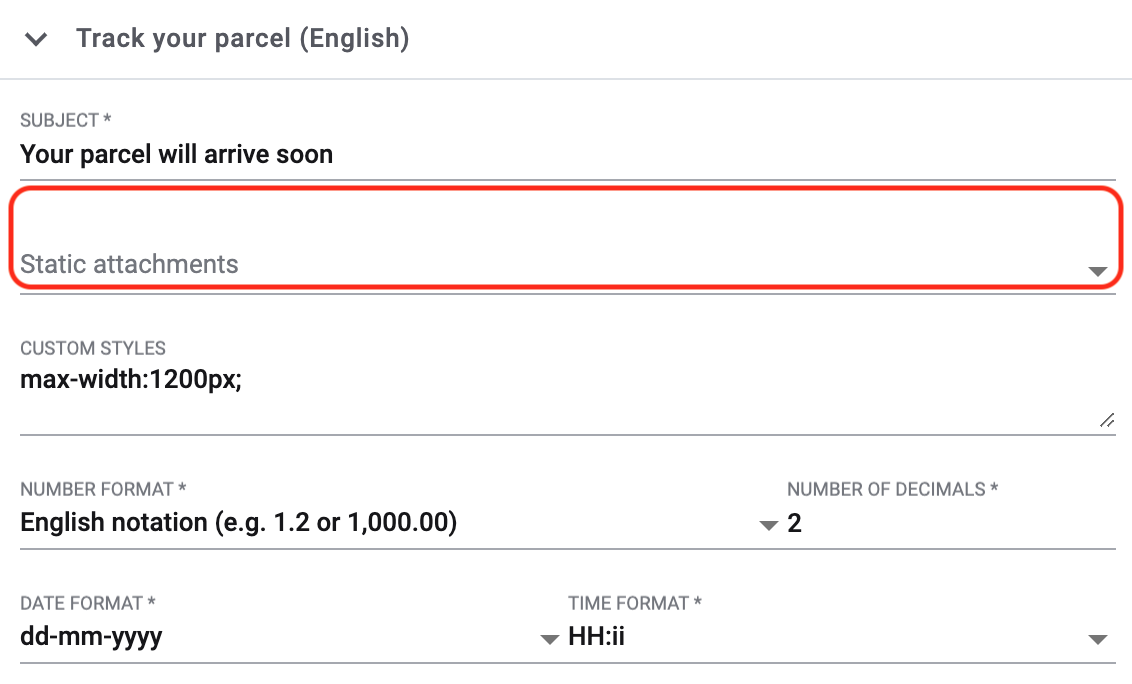Click the Custom styles textarea resize handle
The height and width of the screenshot is (684, 1132).
pos(1106,421)
